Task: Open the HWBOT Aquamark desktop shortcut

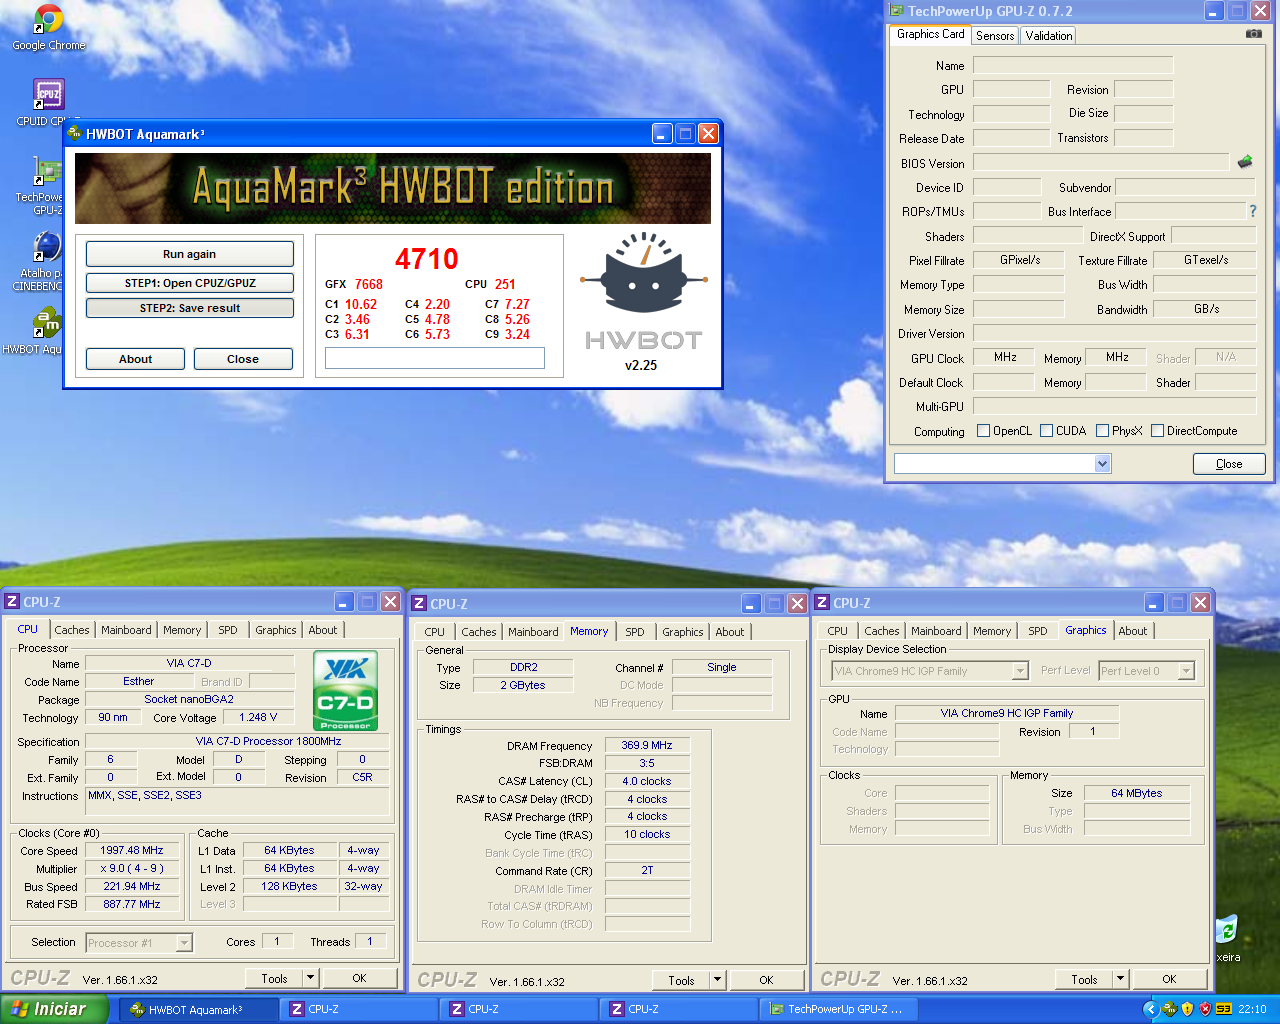Action: (x=47, y=322)
